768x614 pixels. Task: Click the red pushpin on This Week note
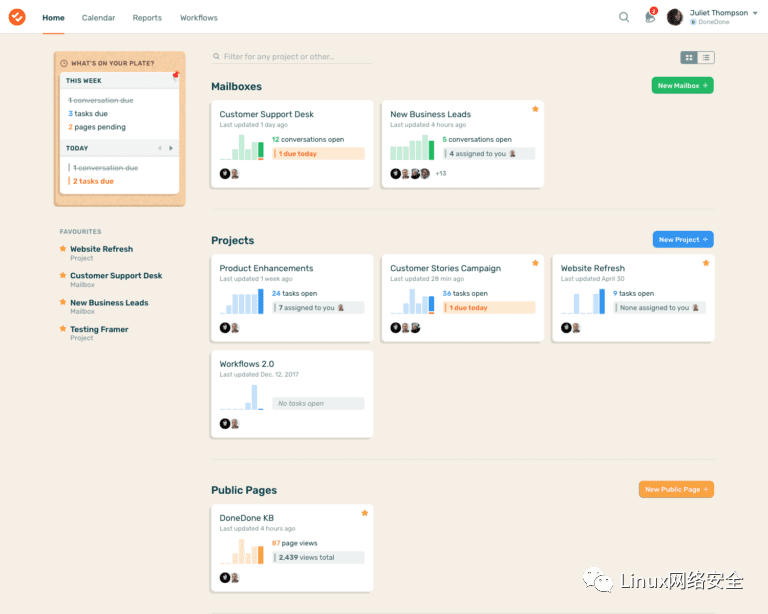point(175,75)
